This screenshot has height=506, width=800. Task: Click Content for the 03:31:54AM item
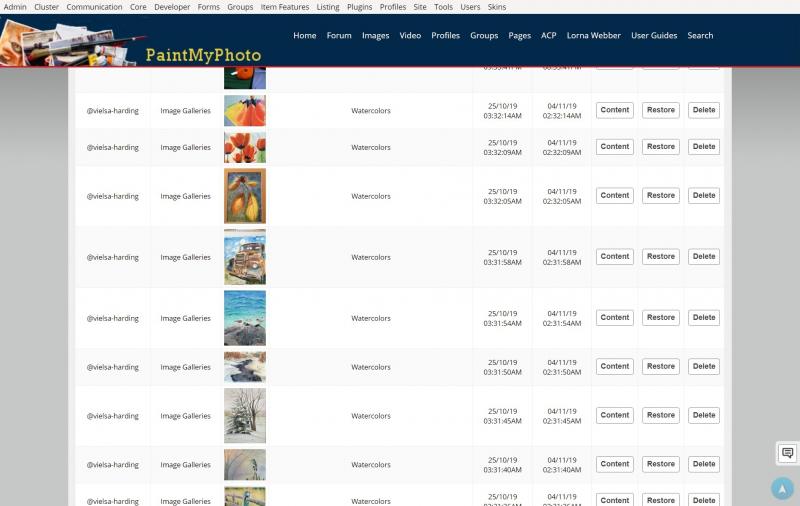(615, 317)
